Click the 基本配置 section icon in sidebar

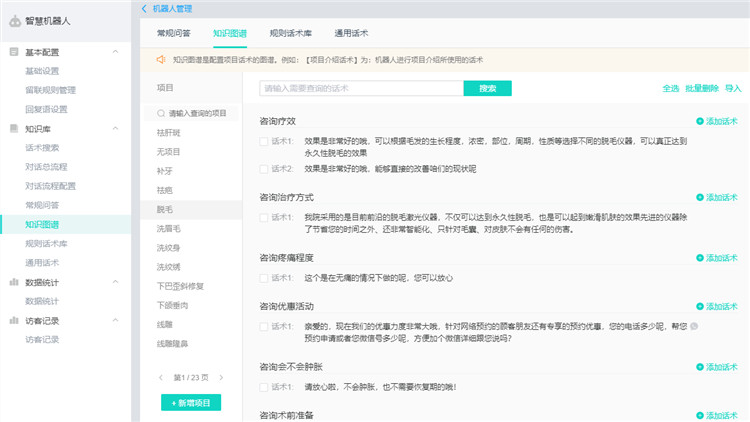[14, 51]
